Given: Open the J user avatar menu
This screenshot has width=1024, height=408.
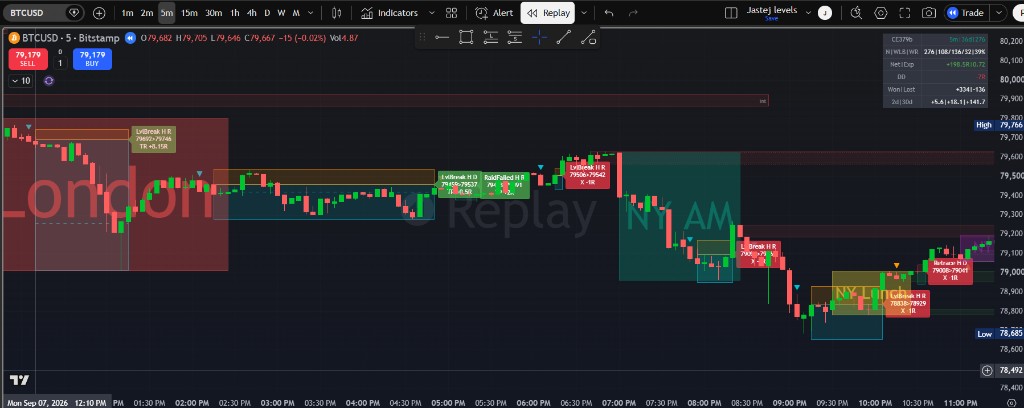Looking at the screenshot, I should pyautogui.click(x=825, y=12).
